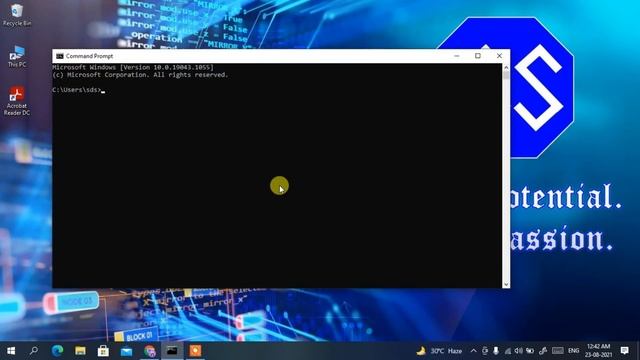Open Microsoft Store from taskbar
The width and height of the screenshot is (640, 360).
[x=103, y=351]
